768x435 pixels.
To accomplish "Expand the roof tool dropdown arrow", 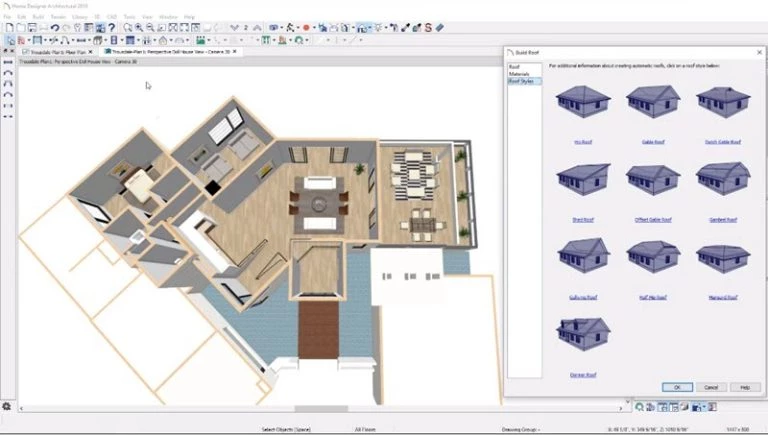I will pyautogui.click(x=170, y=40).
